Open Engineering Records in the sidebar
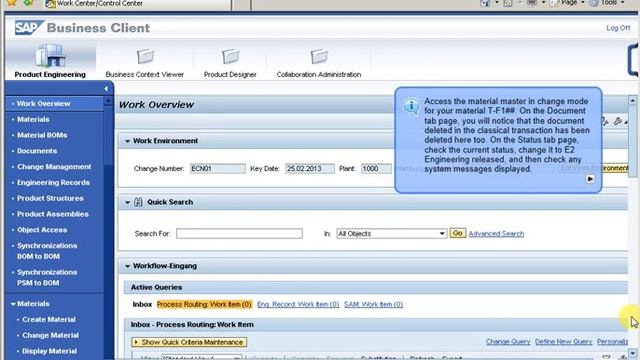This screenshot has height=360, width=640. coord(53,182)
